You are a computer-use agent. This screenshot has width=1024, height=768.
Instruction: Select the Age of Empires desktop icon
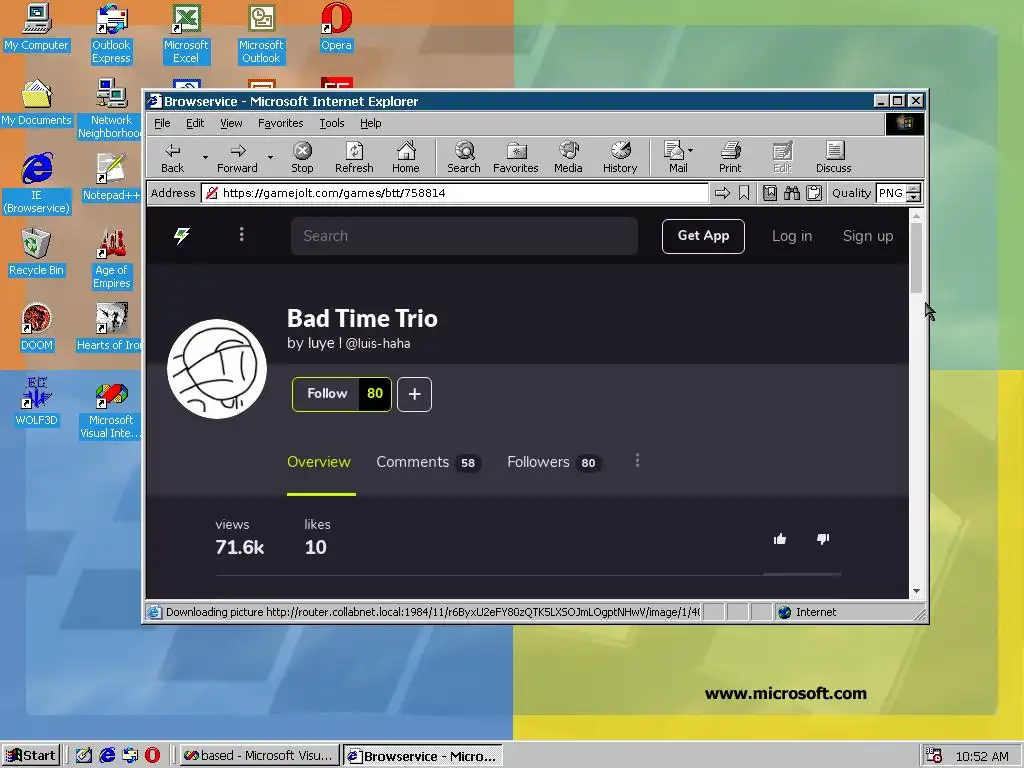[x=111, y=259]
